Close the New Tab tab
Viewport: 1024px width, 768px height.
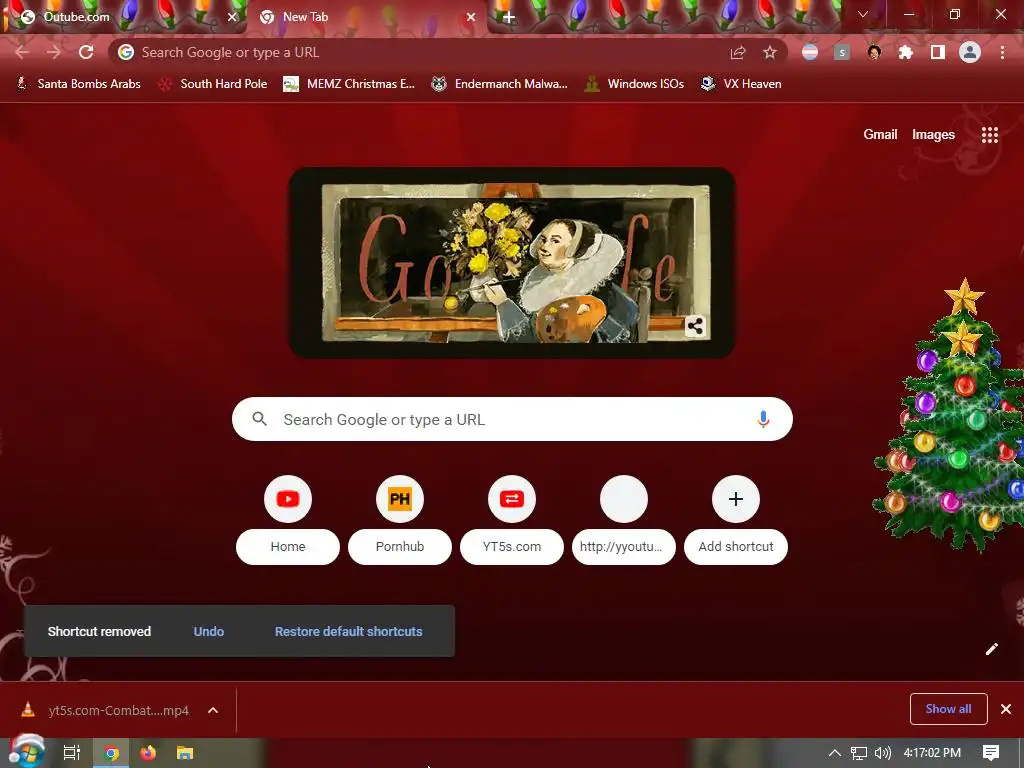tap(471, 17)
